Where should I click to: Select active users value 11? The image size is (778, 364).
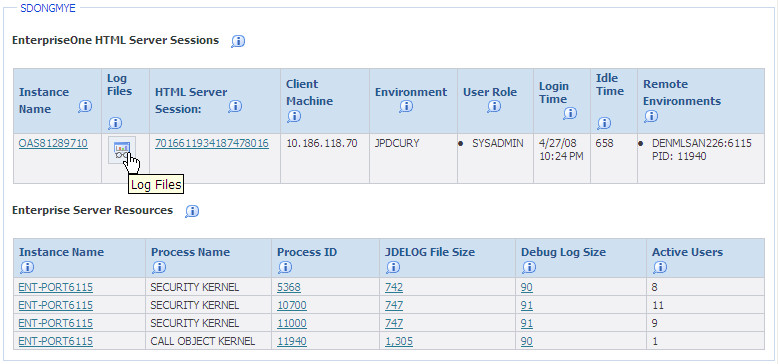658,305
